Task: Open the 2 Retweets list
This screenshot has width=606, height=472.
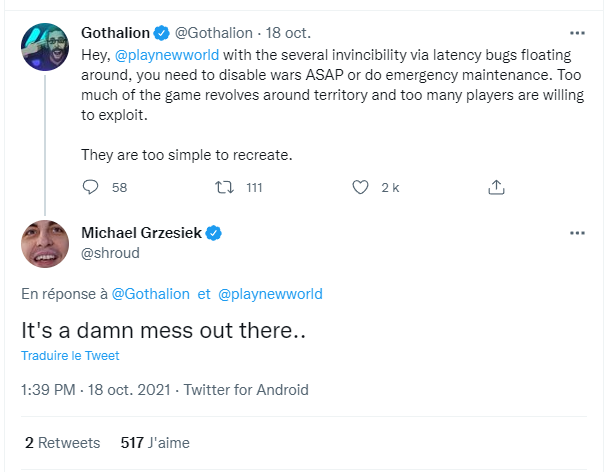Action: (62, 442)
